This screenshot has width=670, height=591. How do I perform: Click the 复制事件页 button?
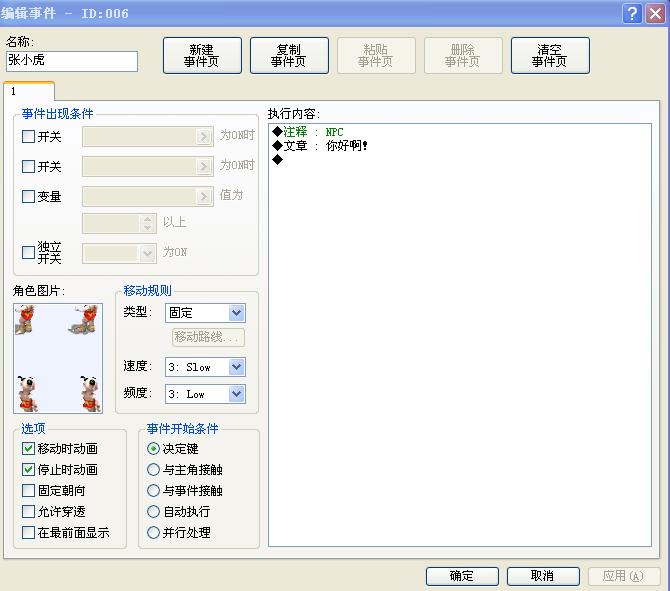point(289,56)
